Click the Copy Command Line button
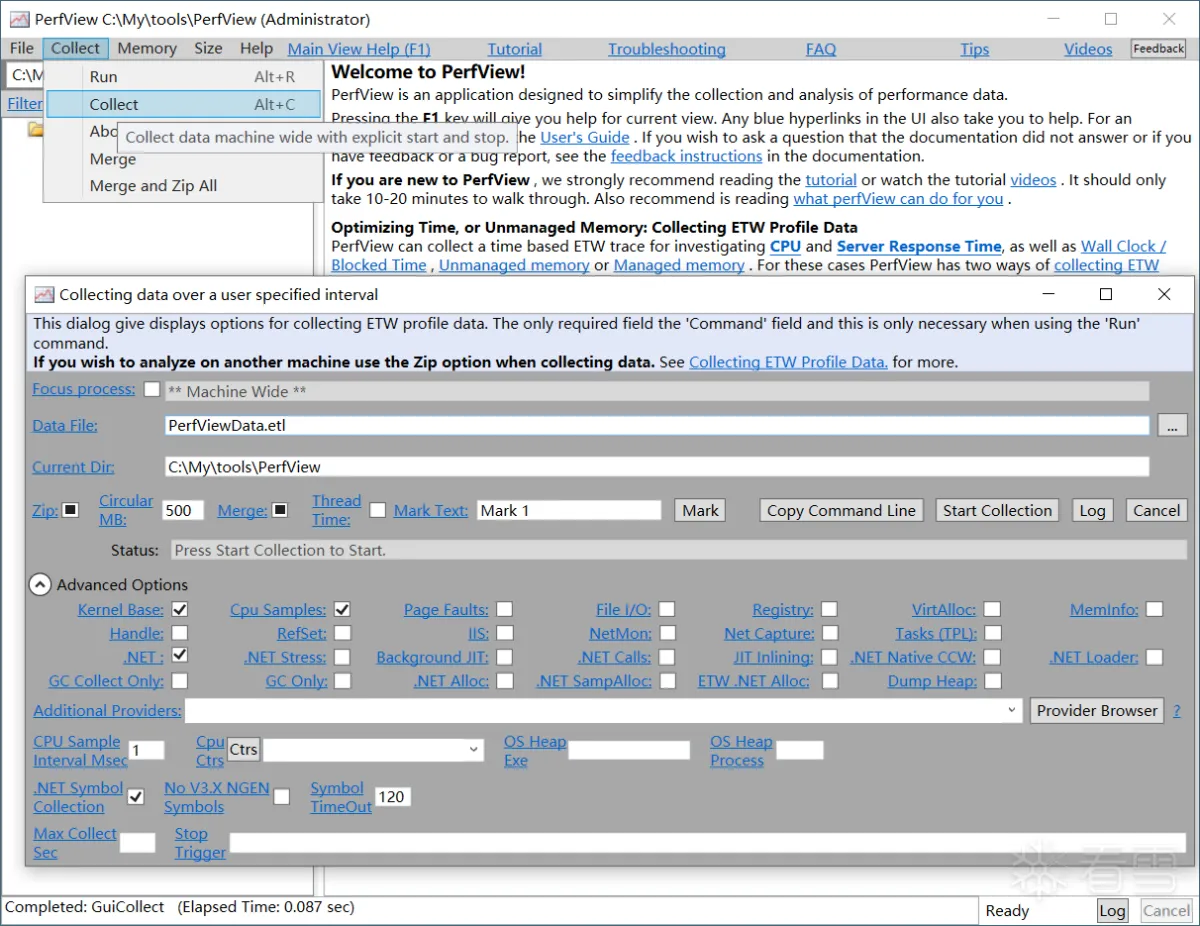This screenshot has height=926, width=1200. (x=841, y=510)
